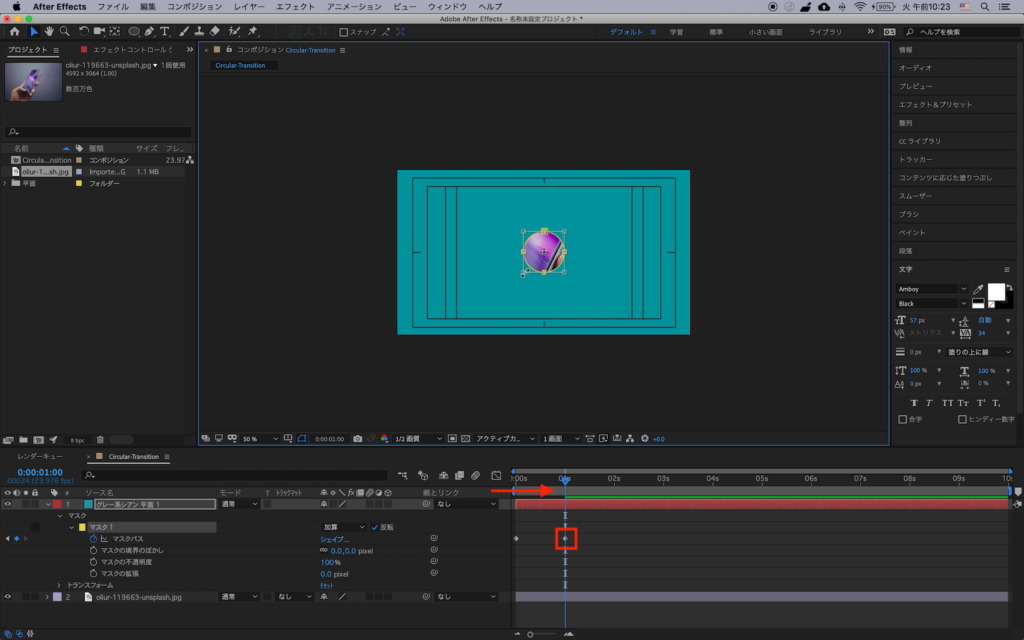This screenshot has height=640, width=1024.
Task: Hide the oliur-119663-unsplash.jpg layer with eye icon
Action: pyautogui.click(x=7, y=597)
